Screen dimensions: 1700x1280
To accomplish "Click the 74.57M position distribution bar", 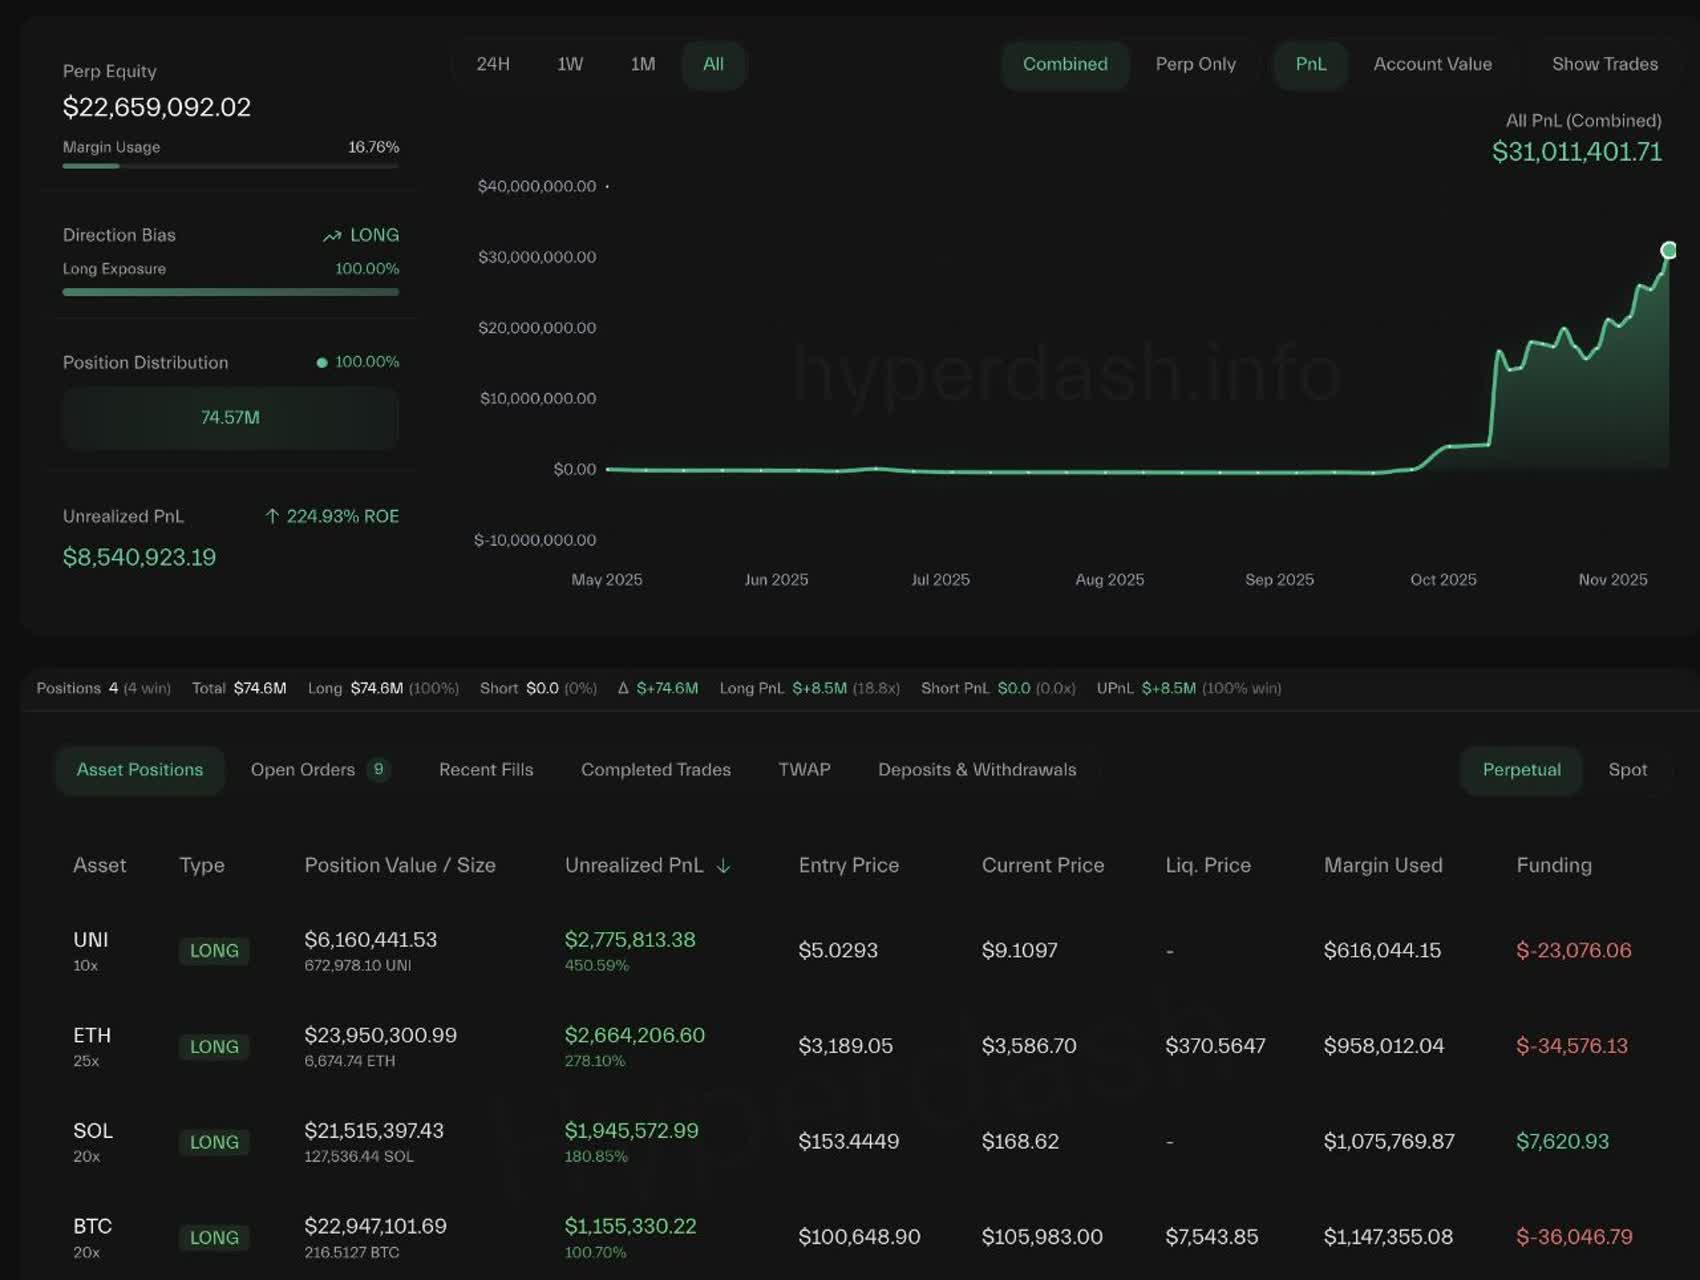I will [x=230, y=418].
